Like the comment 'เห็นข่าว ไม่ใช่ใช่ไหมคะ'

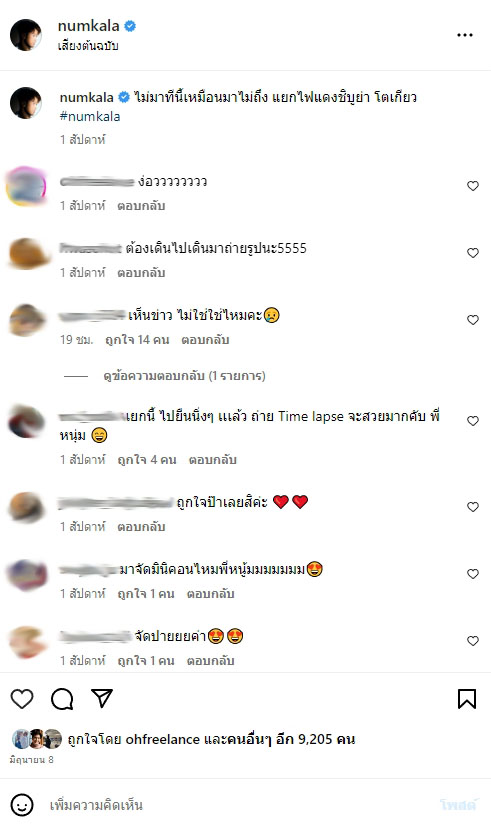tap(473, 320)
